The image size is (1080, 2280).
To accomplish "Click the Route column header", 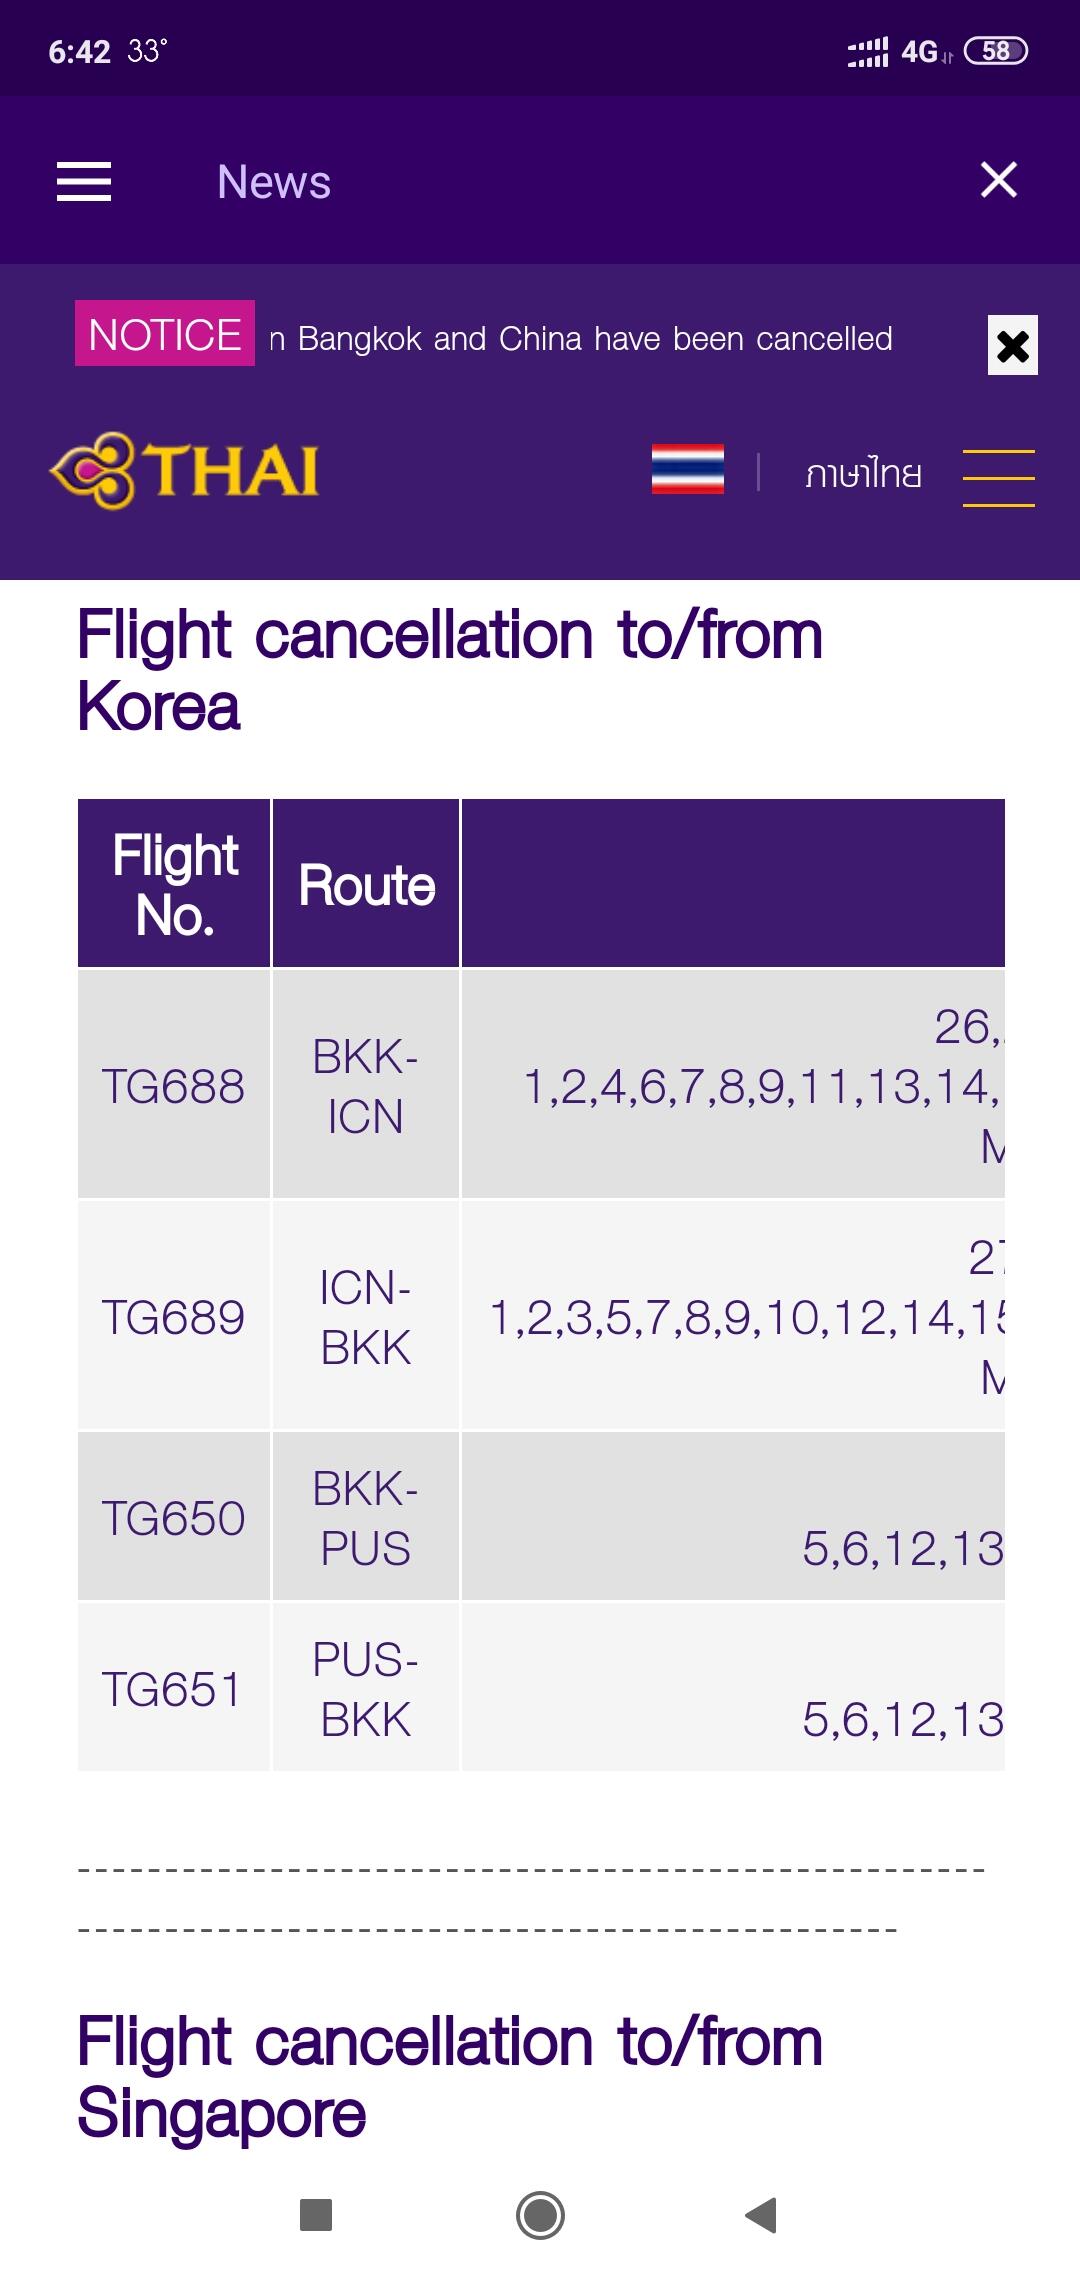I will pos(366,885).
